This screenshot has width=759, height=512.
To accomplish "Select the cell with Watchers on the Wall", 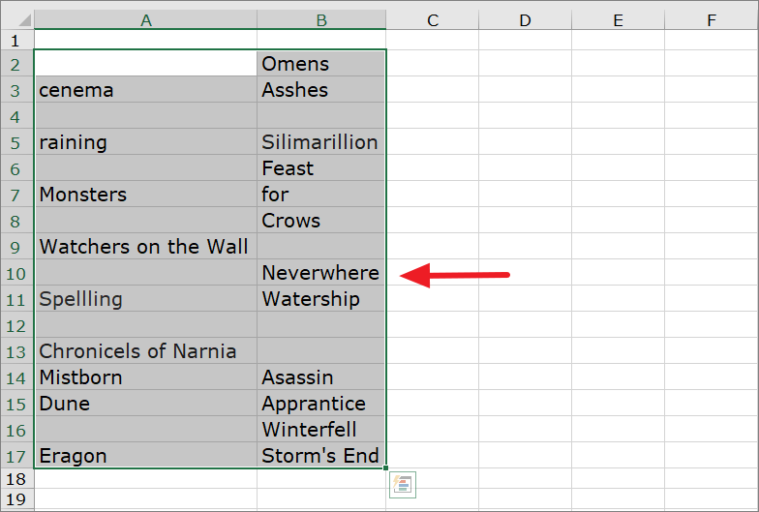I will tap(146, 247).
